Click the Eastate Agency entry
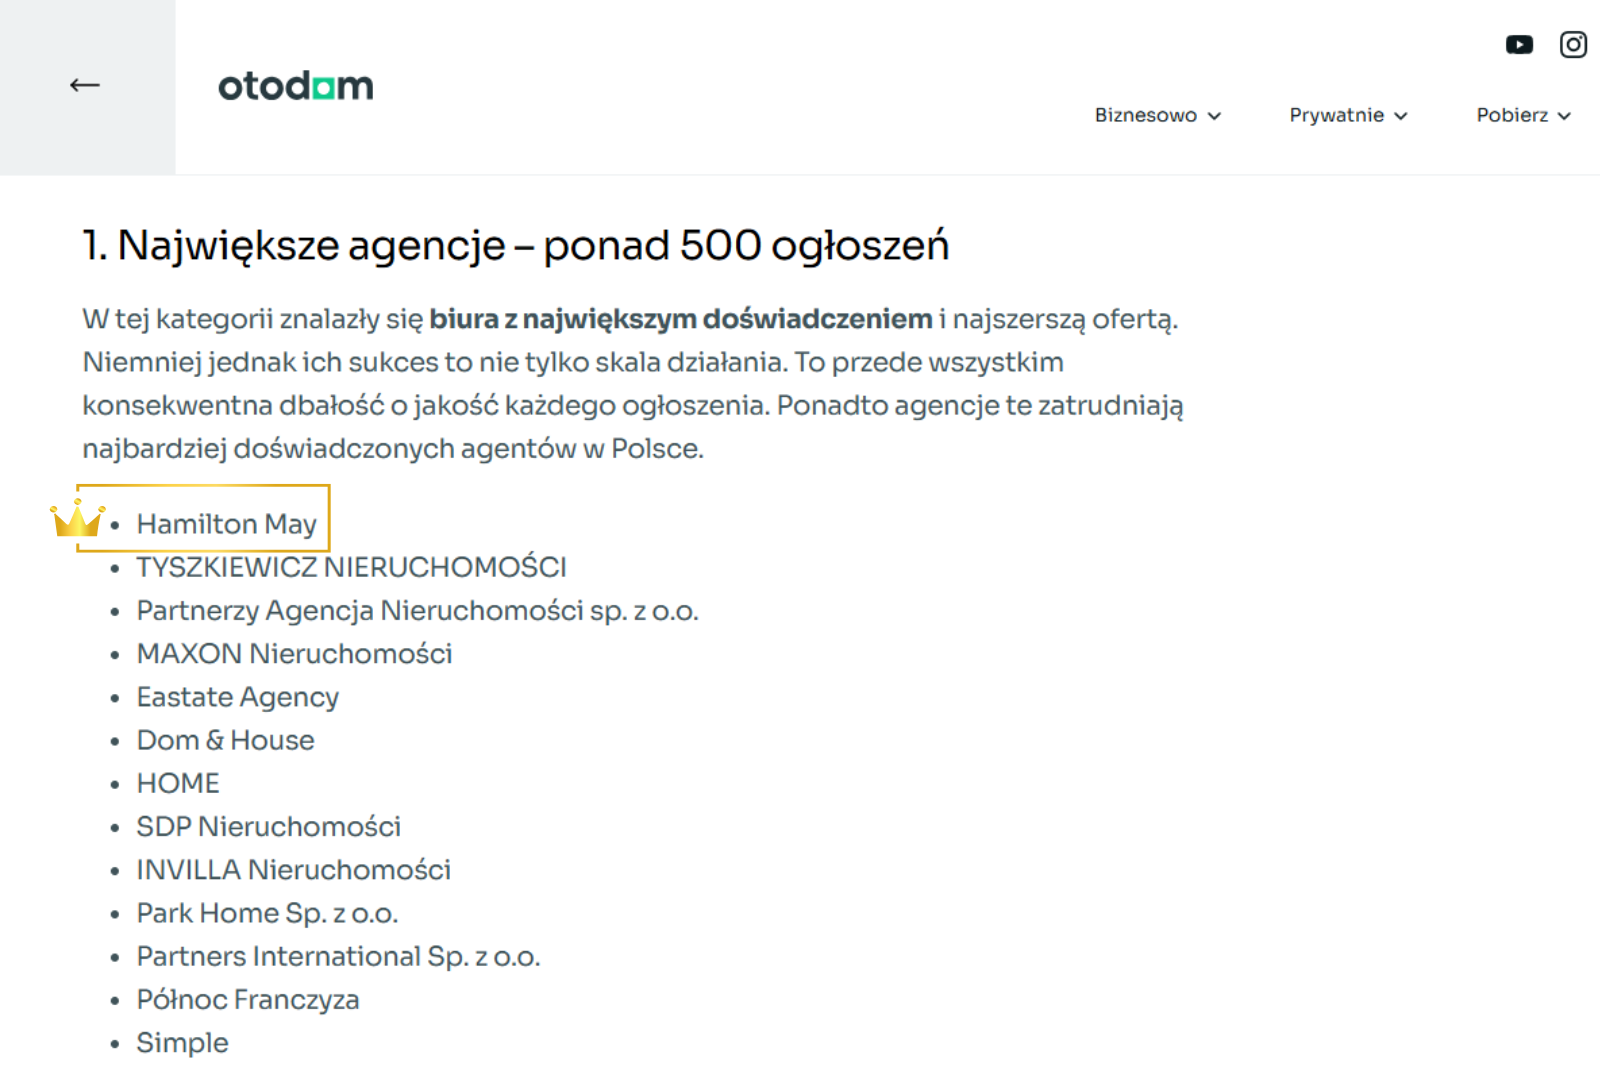The width and height of the screenshot is (1600, 1067). tap(238, 697)
